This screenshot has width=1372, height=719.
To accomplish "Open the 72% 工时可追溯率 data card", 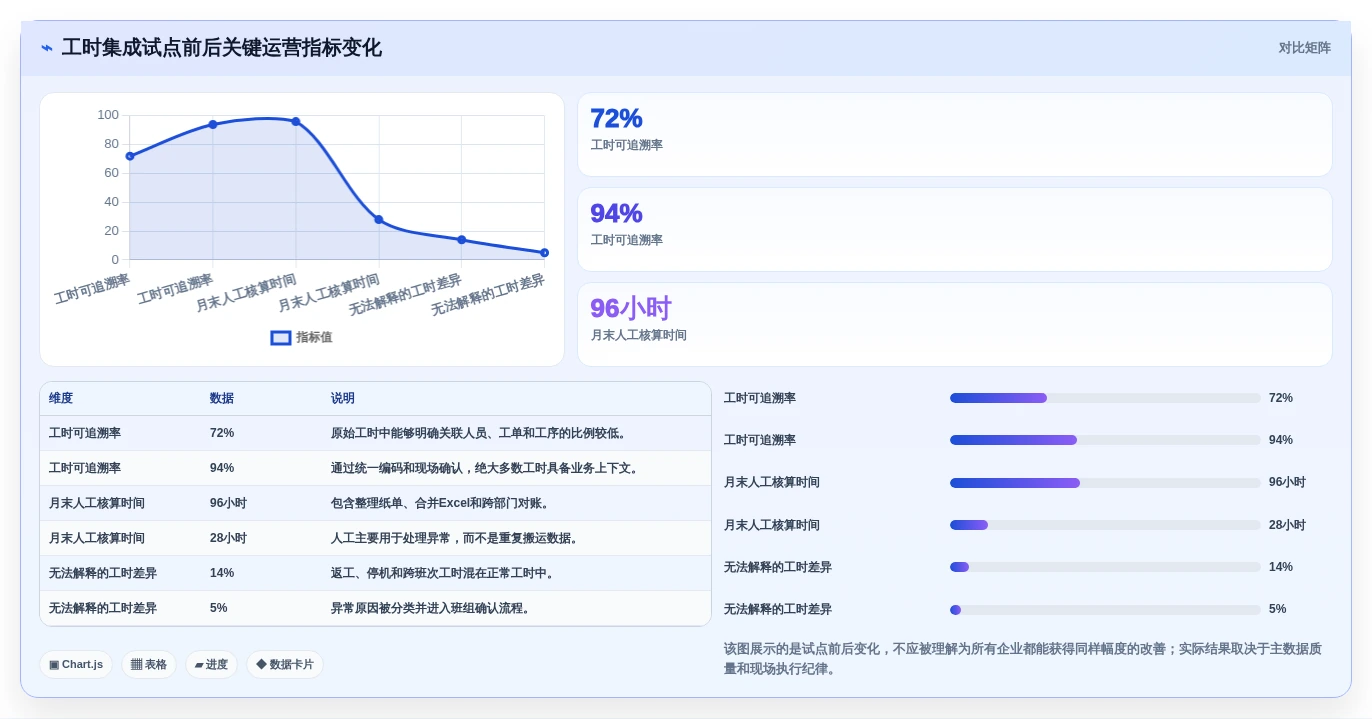I will [955, 135].
